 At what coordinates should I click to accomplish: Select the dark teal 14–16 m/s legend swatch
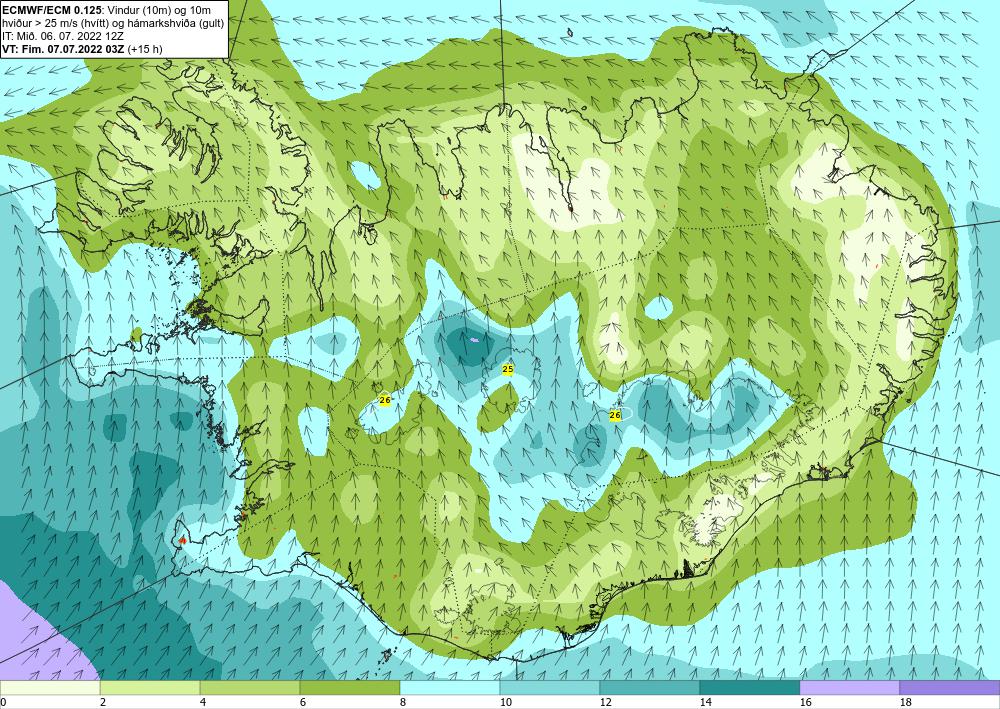(x=749, y=688)
